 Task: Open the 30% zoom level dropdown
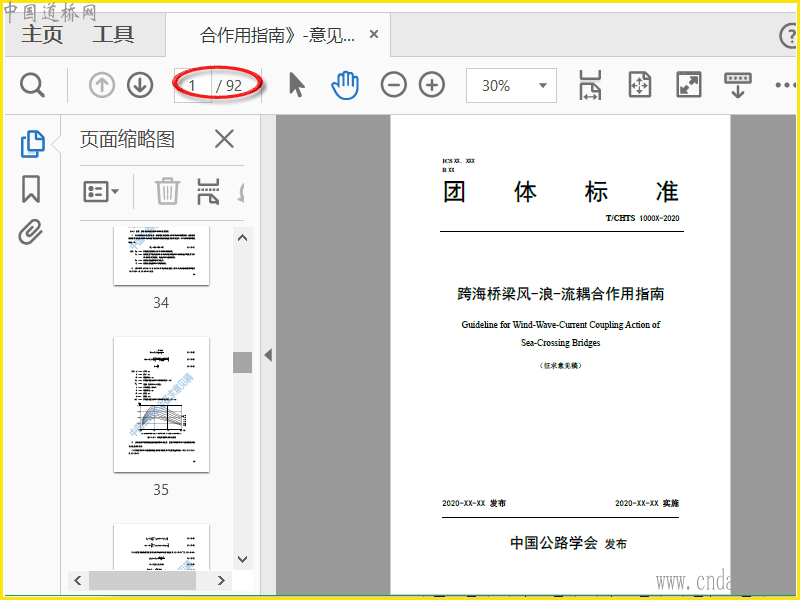(511, 86)
